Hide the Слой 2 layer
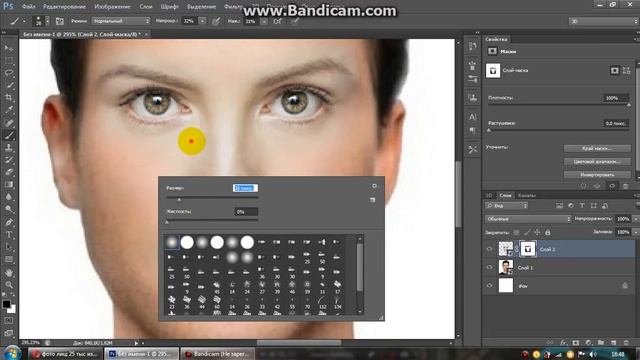This screenshot has height=360, width=640. click(x=489, y=249)
